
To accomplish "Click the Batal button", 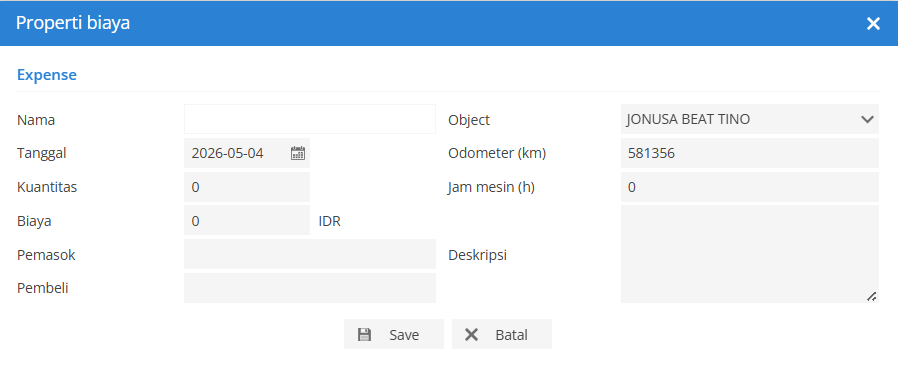I will click(502, 334).
